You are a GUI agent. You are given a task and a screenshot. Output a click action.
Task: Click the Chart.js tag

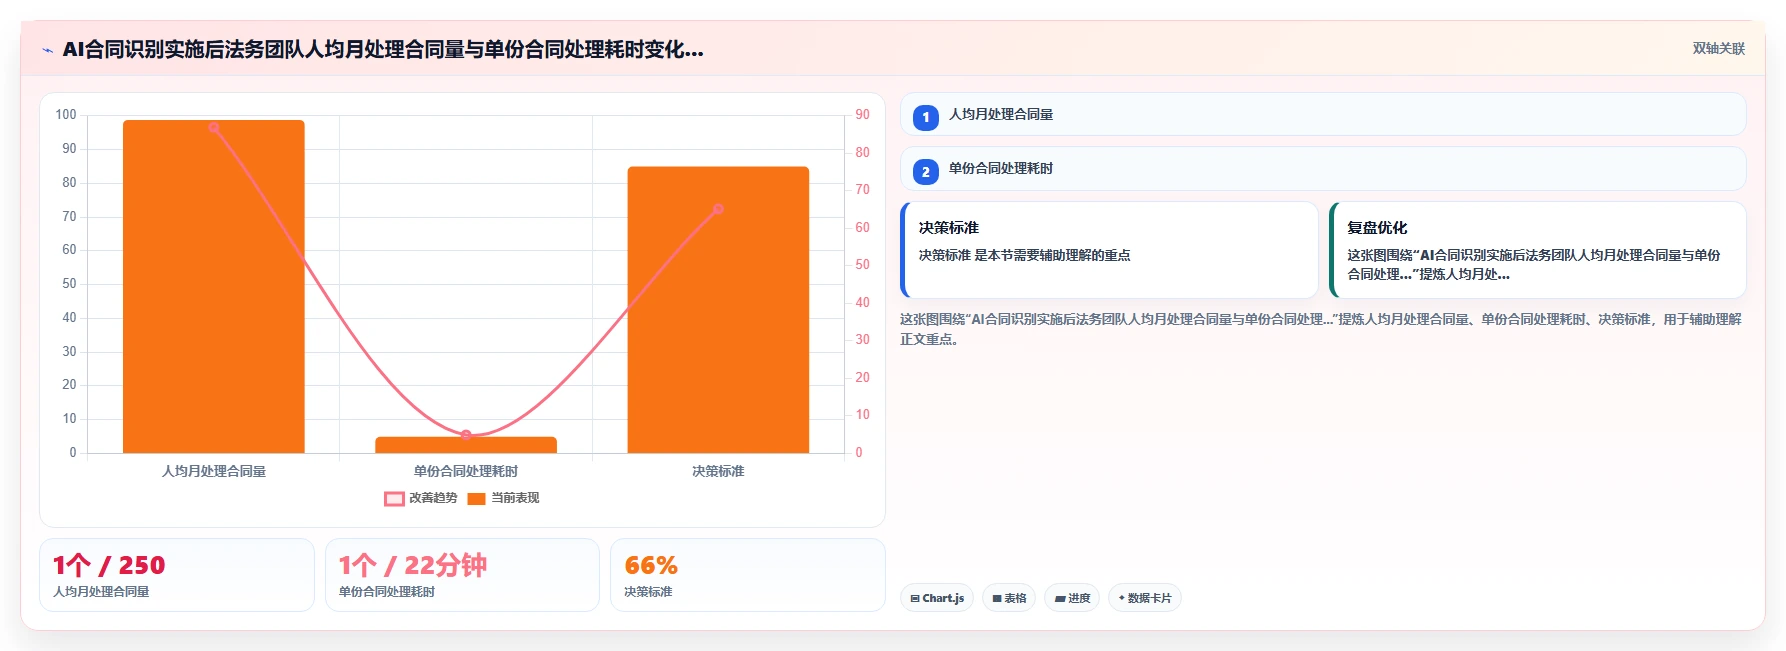coord(937,598)
